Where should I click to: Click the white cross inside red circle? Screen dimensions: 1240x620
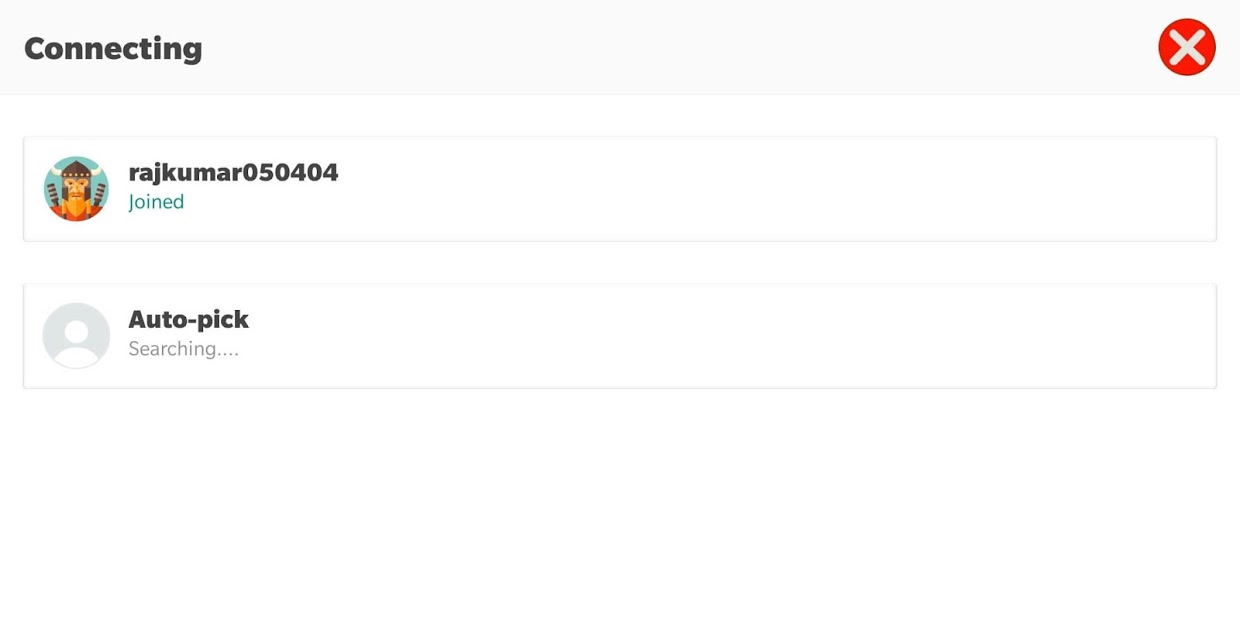click(1186, 47)
